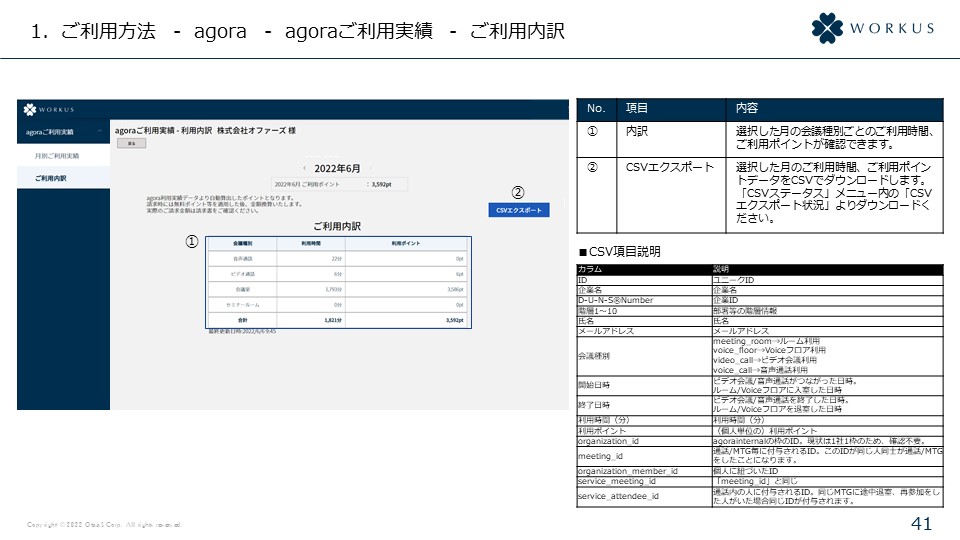960x540 pixels.
Task: Click the 利用ポイント header in the breakdown table
Action: point(406,244)
